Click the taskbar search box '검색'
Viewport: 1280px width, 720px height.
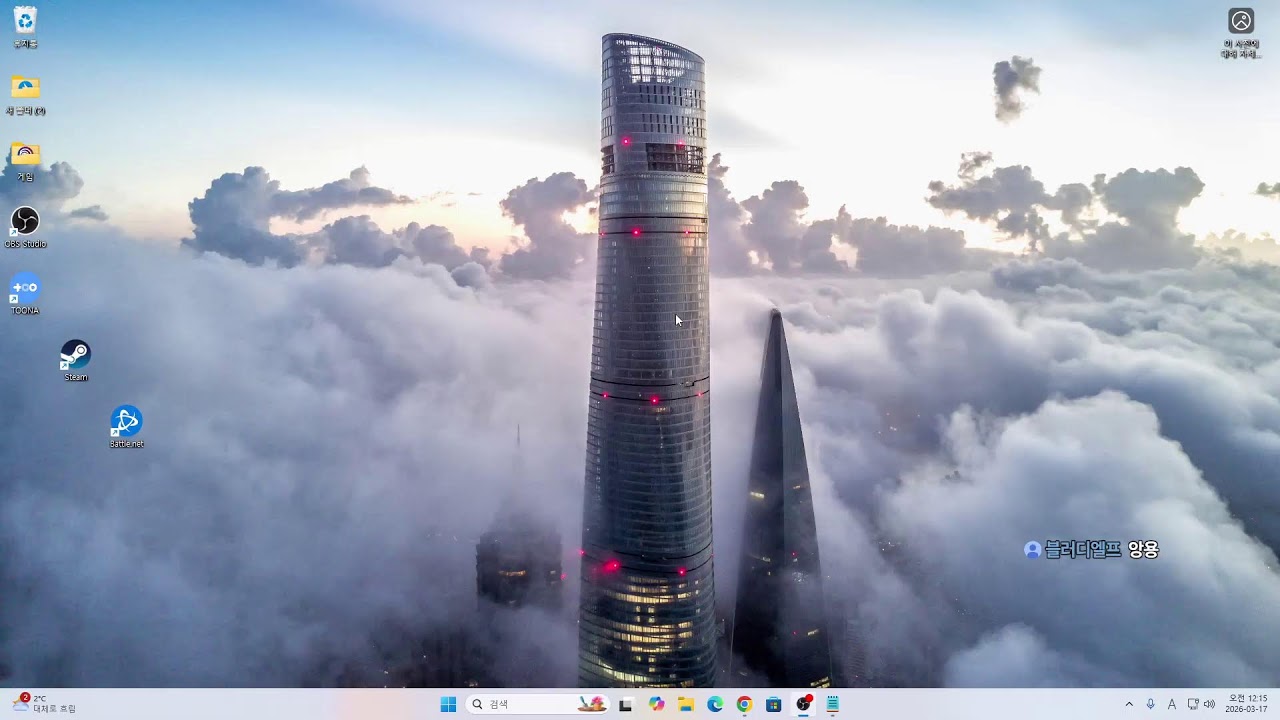click(538, 704)
